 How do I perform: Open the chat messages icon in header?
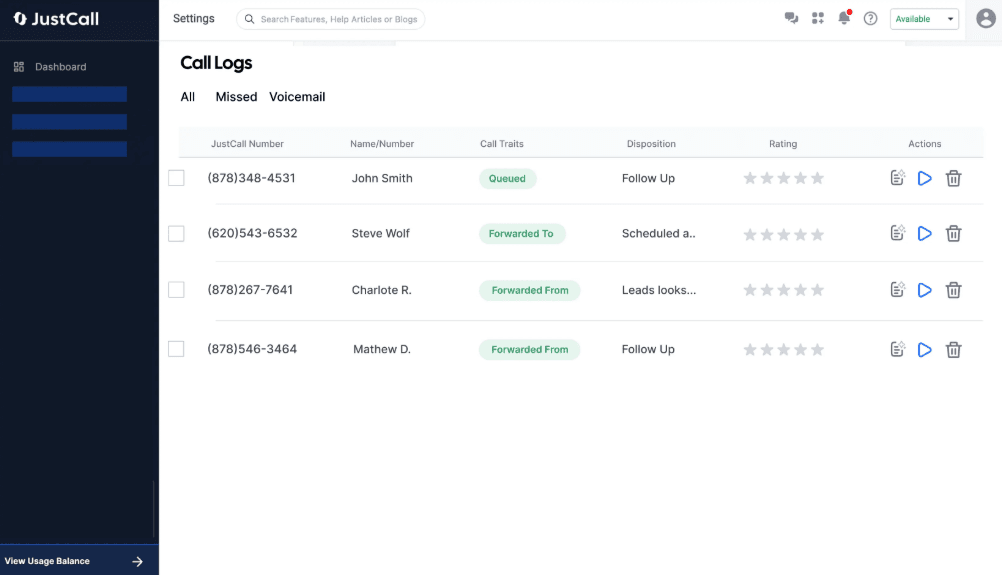click(x=791, y=19)
